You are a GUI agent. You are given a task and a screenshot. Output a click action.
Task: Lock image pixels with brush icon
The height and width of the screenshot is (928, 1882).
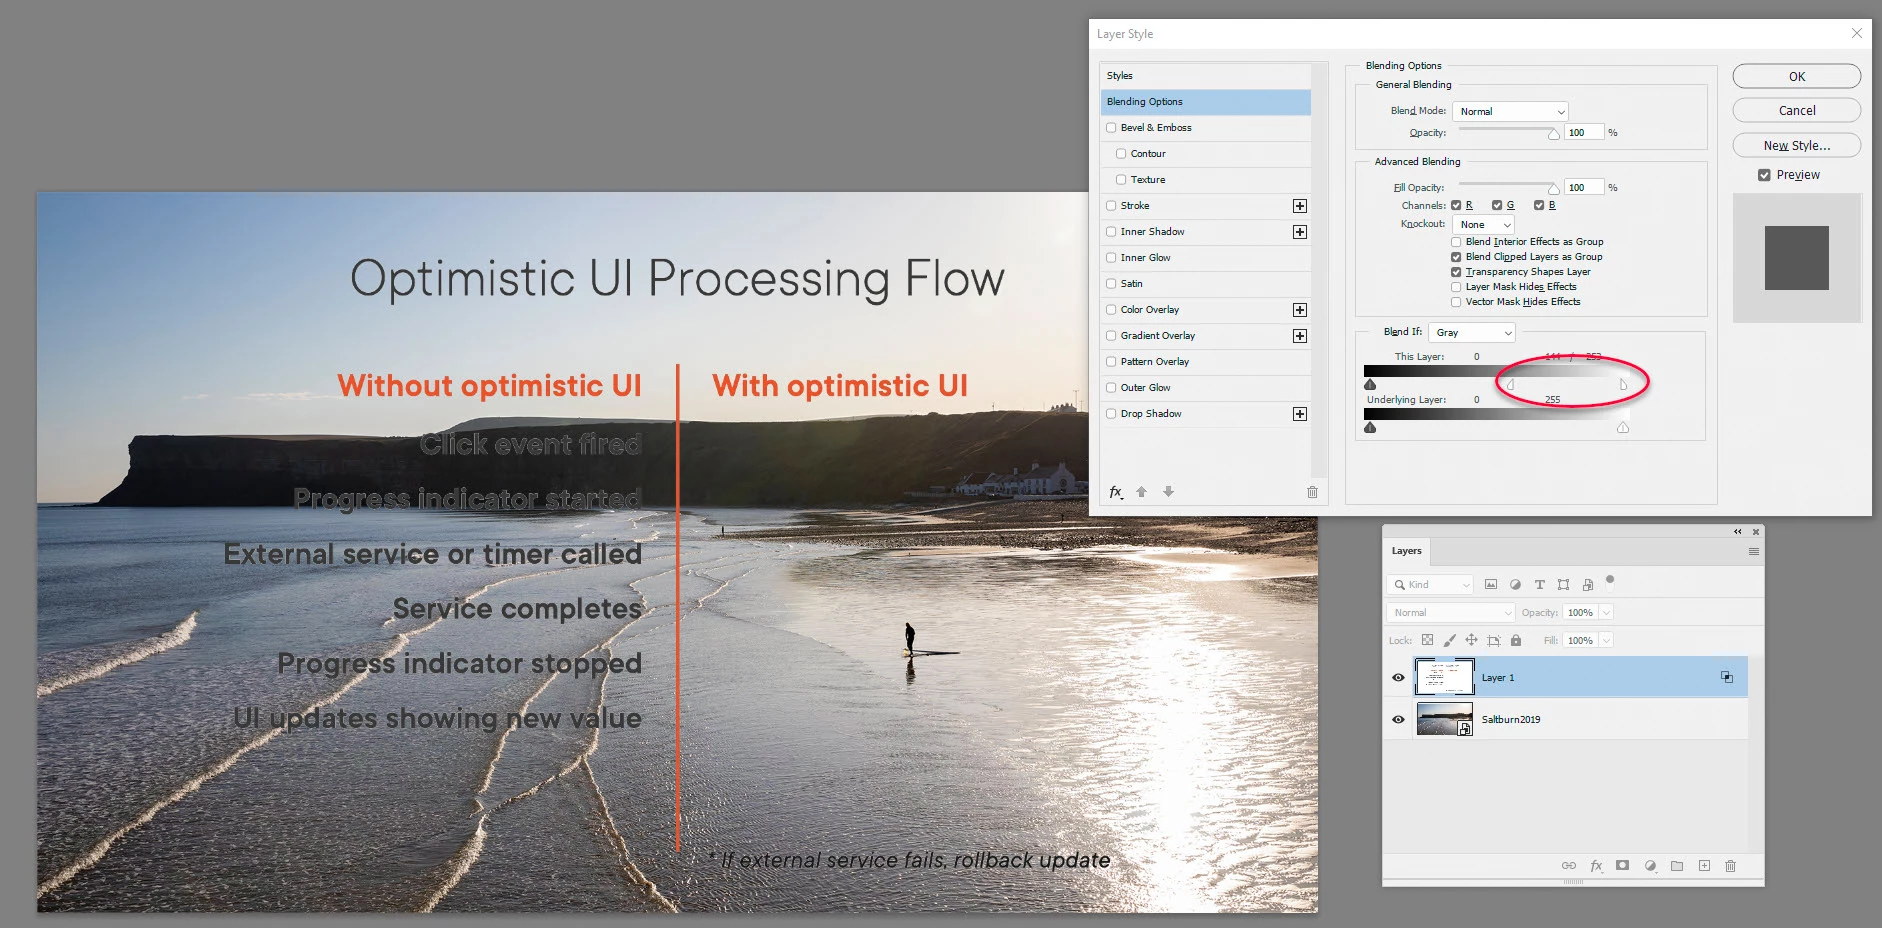pos(1449,640)
